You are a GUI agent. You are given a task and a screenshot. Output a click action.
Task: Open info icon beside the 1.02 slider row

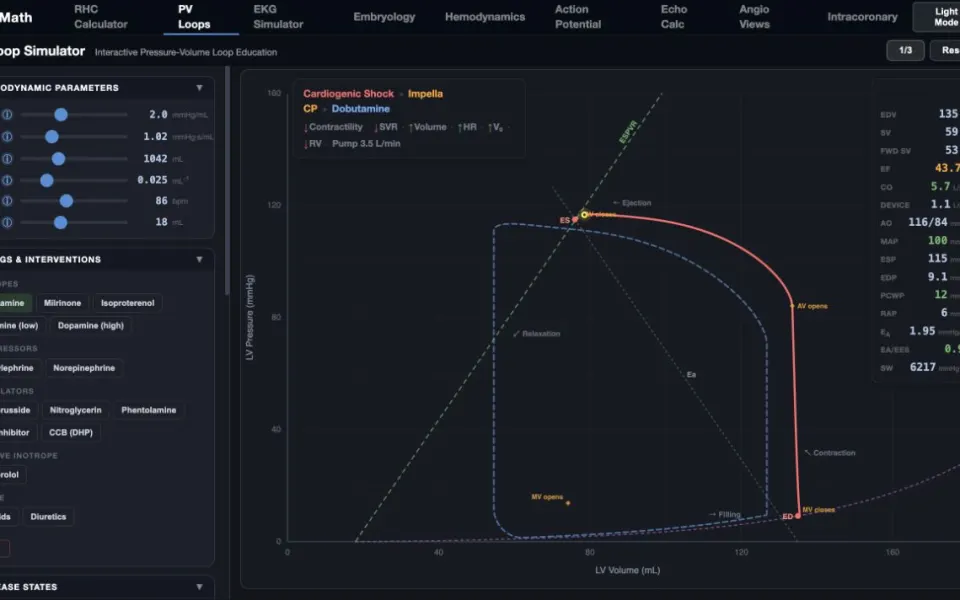7,137
